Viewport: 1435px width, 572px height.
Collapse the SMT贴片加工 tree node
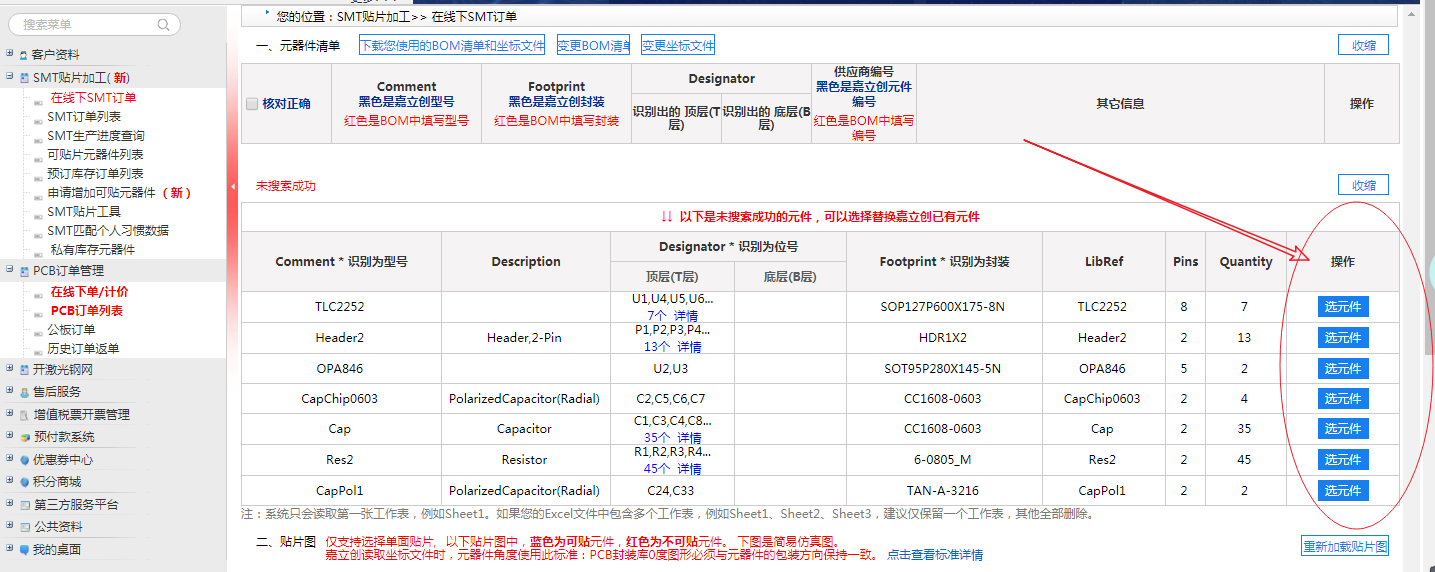9,77
